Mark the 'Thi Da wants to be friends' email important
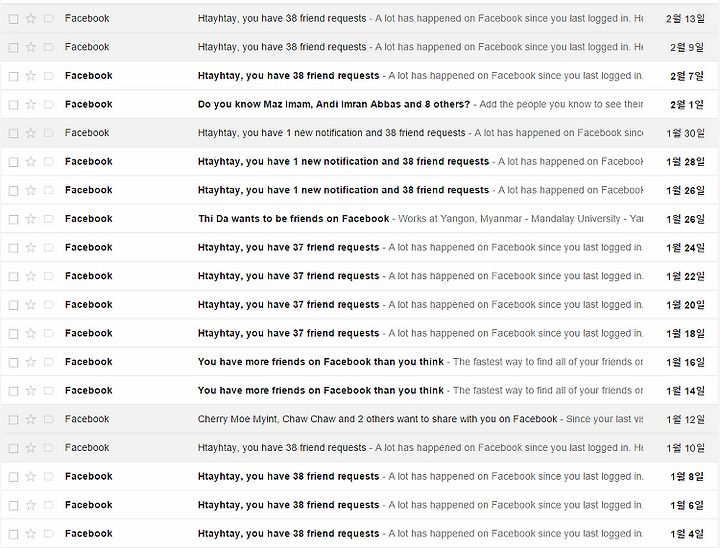The width and height of the screenshot is (720, 548). click(48, 219)
